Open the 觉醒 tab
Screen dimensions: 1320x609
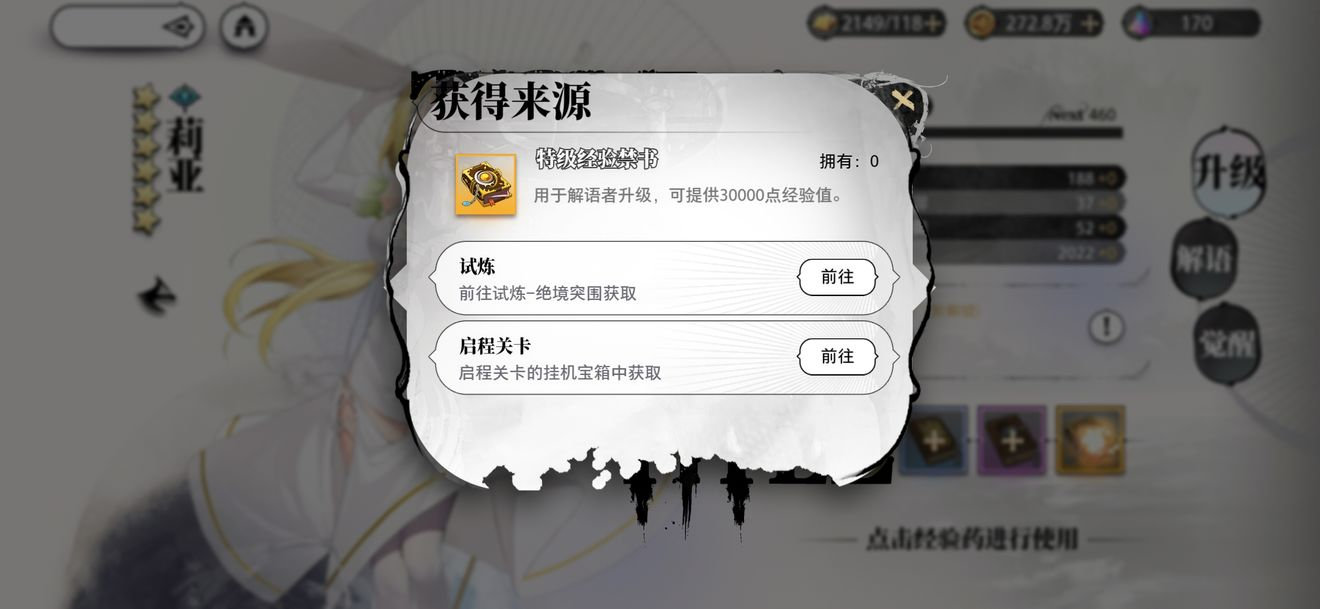pyautogui.click(x=1227, y=344)
